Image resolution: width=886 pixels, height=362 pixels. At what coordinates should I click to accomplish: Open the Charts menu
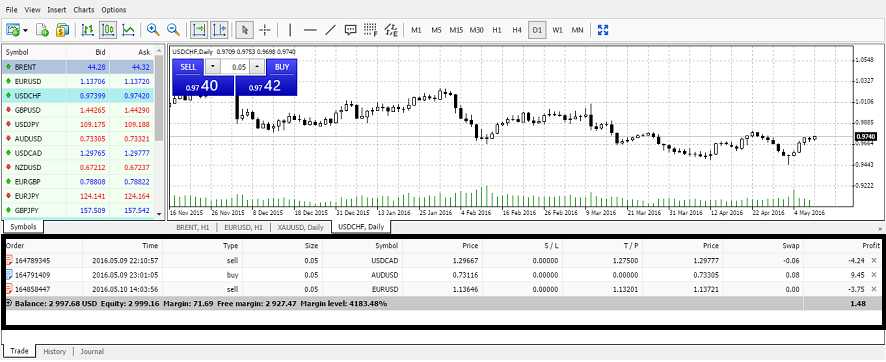coord(84,10)
